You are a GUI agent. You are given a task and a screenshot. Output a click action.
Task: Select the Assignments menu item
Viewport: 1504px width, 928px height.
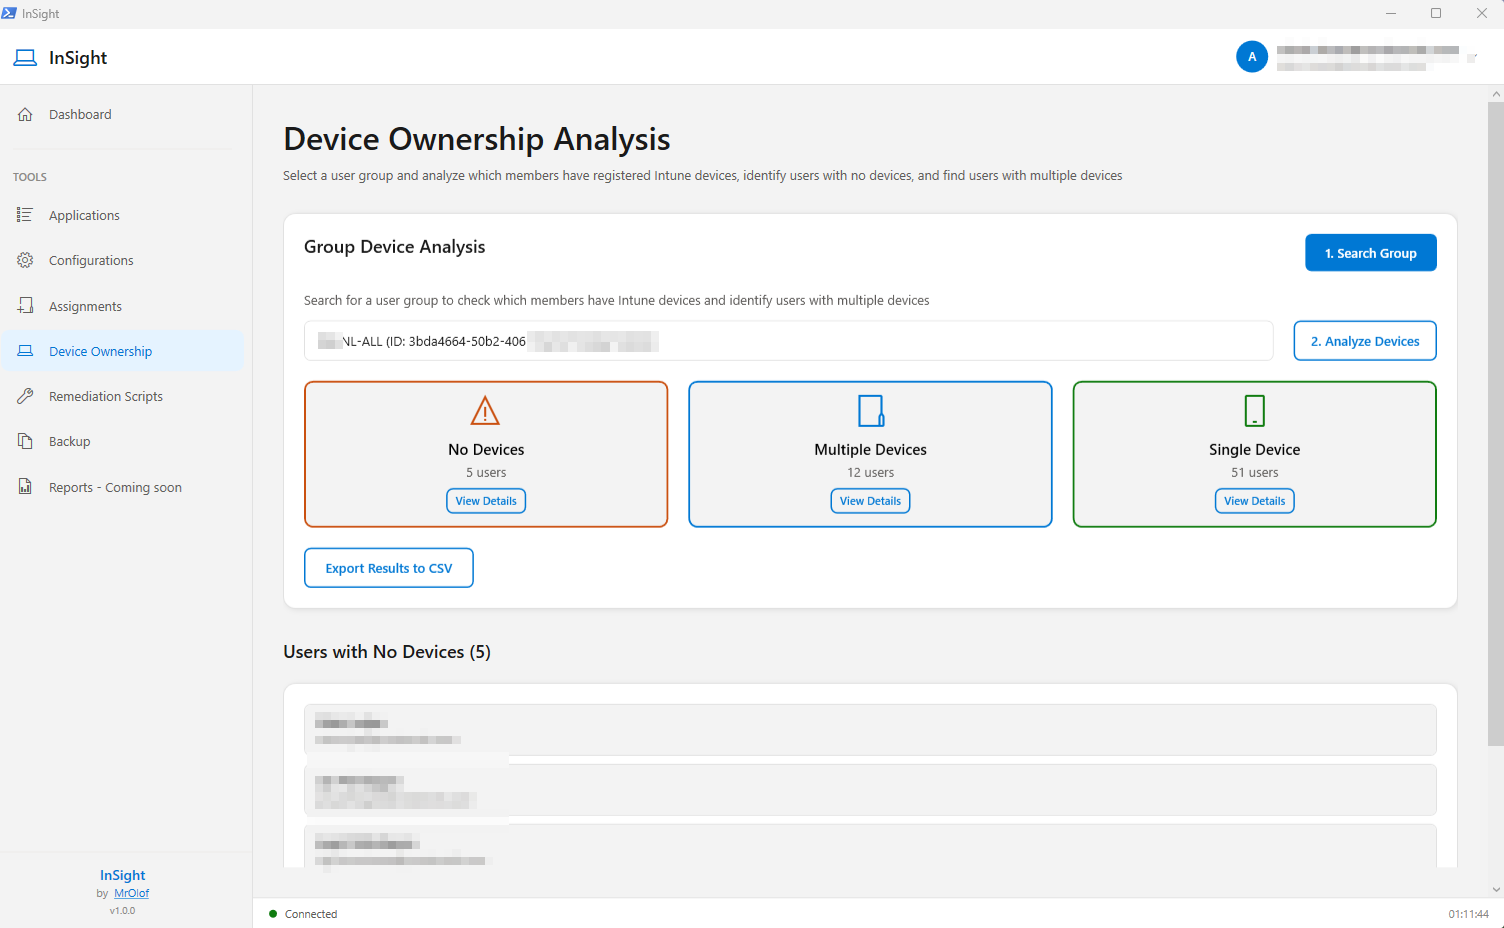pyautogui.click(x=123, y=306)
